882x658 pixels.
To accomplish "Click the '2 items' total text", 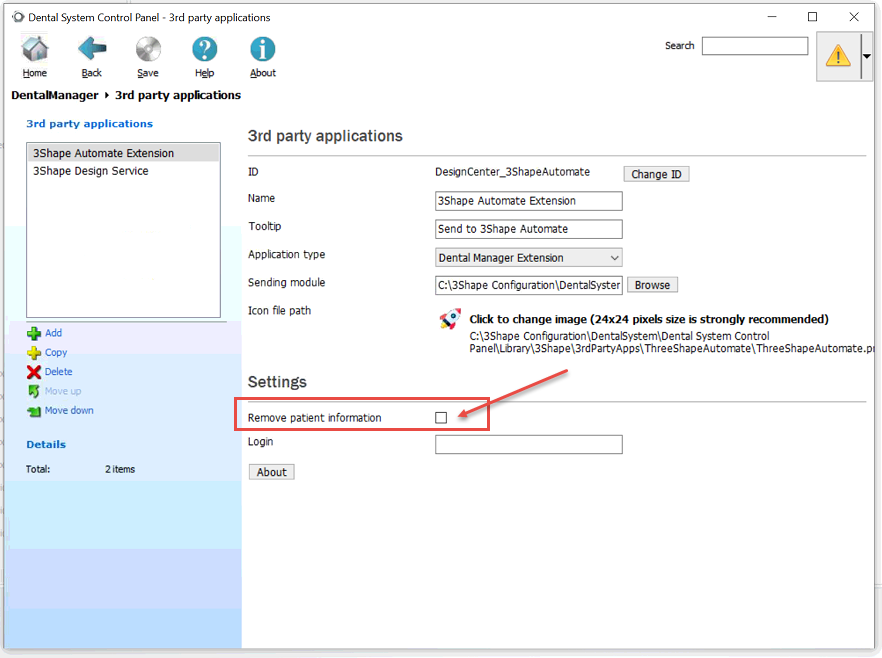I will click(x=120, y=469).
